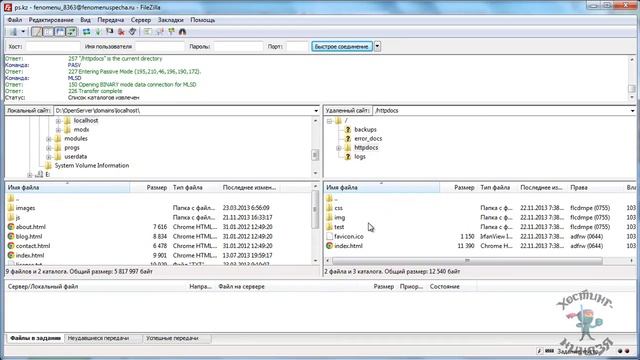Open the Редактирование menu
Viewport: 640px width, 360px height.
coord(51,20)
